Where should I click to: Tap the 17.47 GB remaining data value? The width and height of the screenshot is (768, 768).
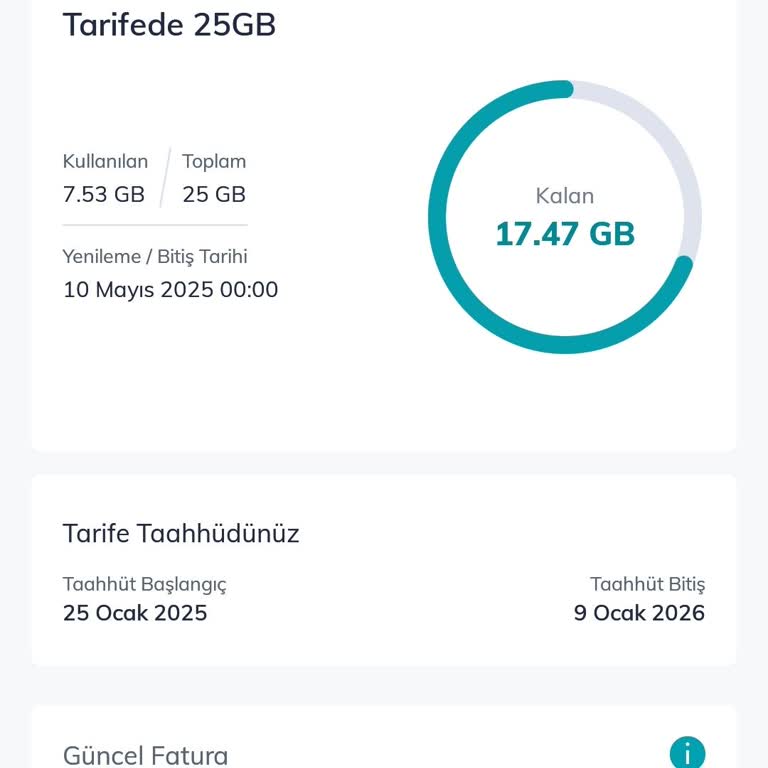[x=565, y=234]
